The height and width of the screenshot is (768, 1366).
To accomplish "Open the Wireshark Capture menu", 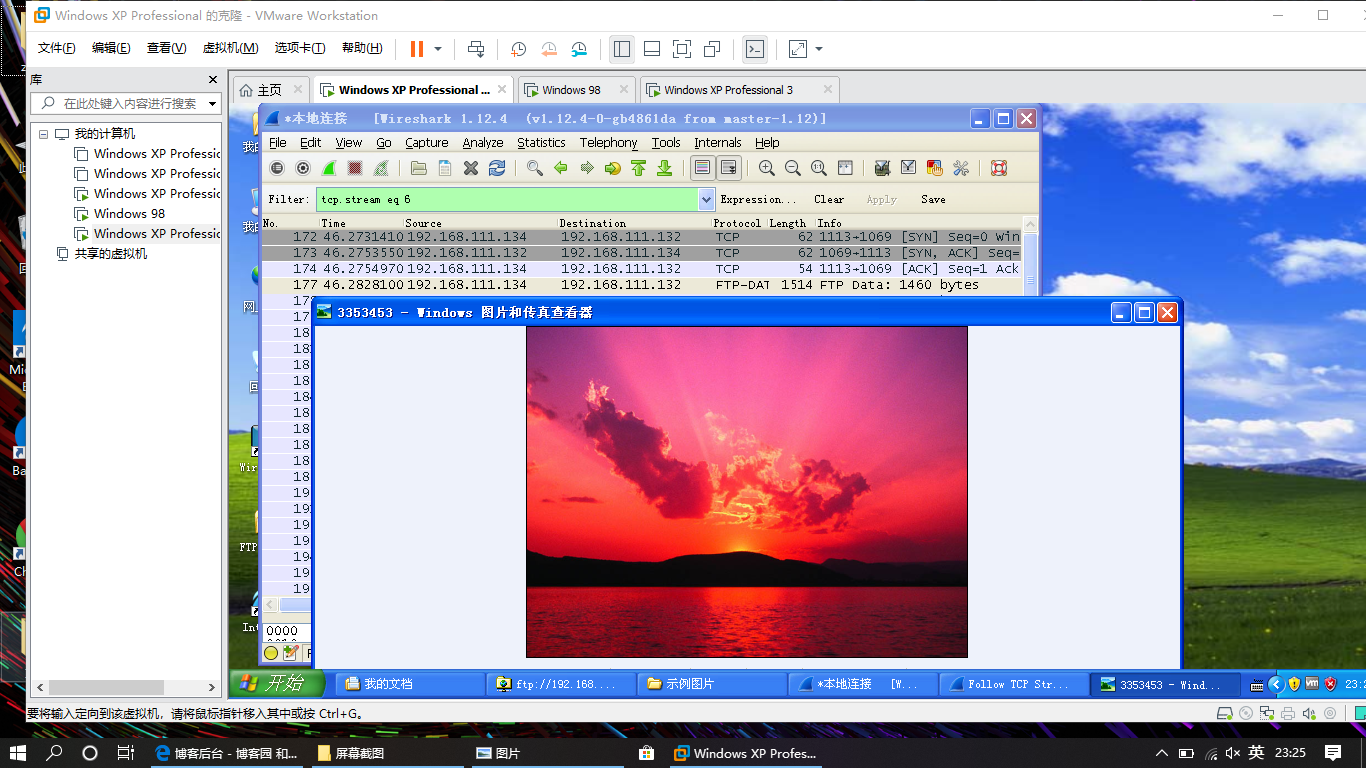I will pos(427,143).
